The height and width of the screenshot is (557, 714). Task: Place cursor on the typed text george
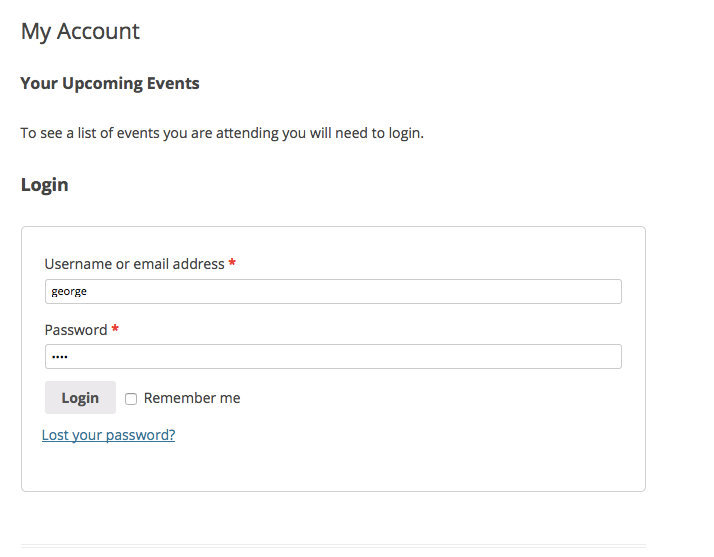[69, 292]
